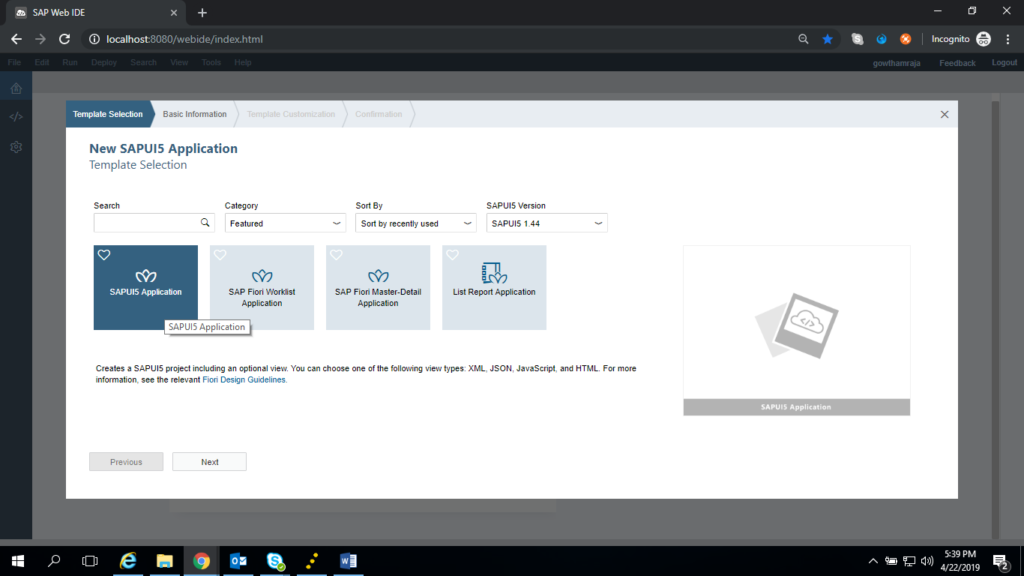Open the Run menu
Viewport: 1024px width, 576px height.
coord(70,63)
